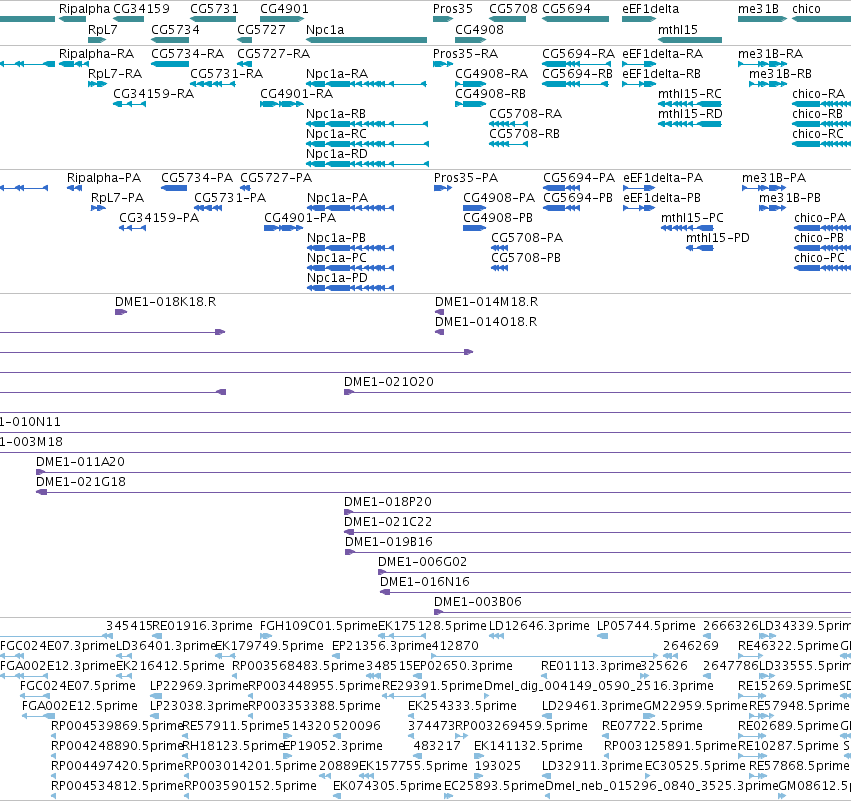The height and width of the screenshot is (801, 851).
Task: Click the LD29461.3prime EST label
Action: 592,707
